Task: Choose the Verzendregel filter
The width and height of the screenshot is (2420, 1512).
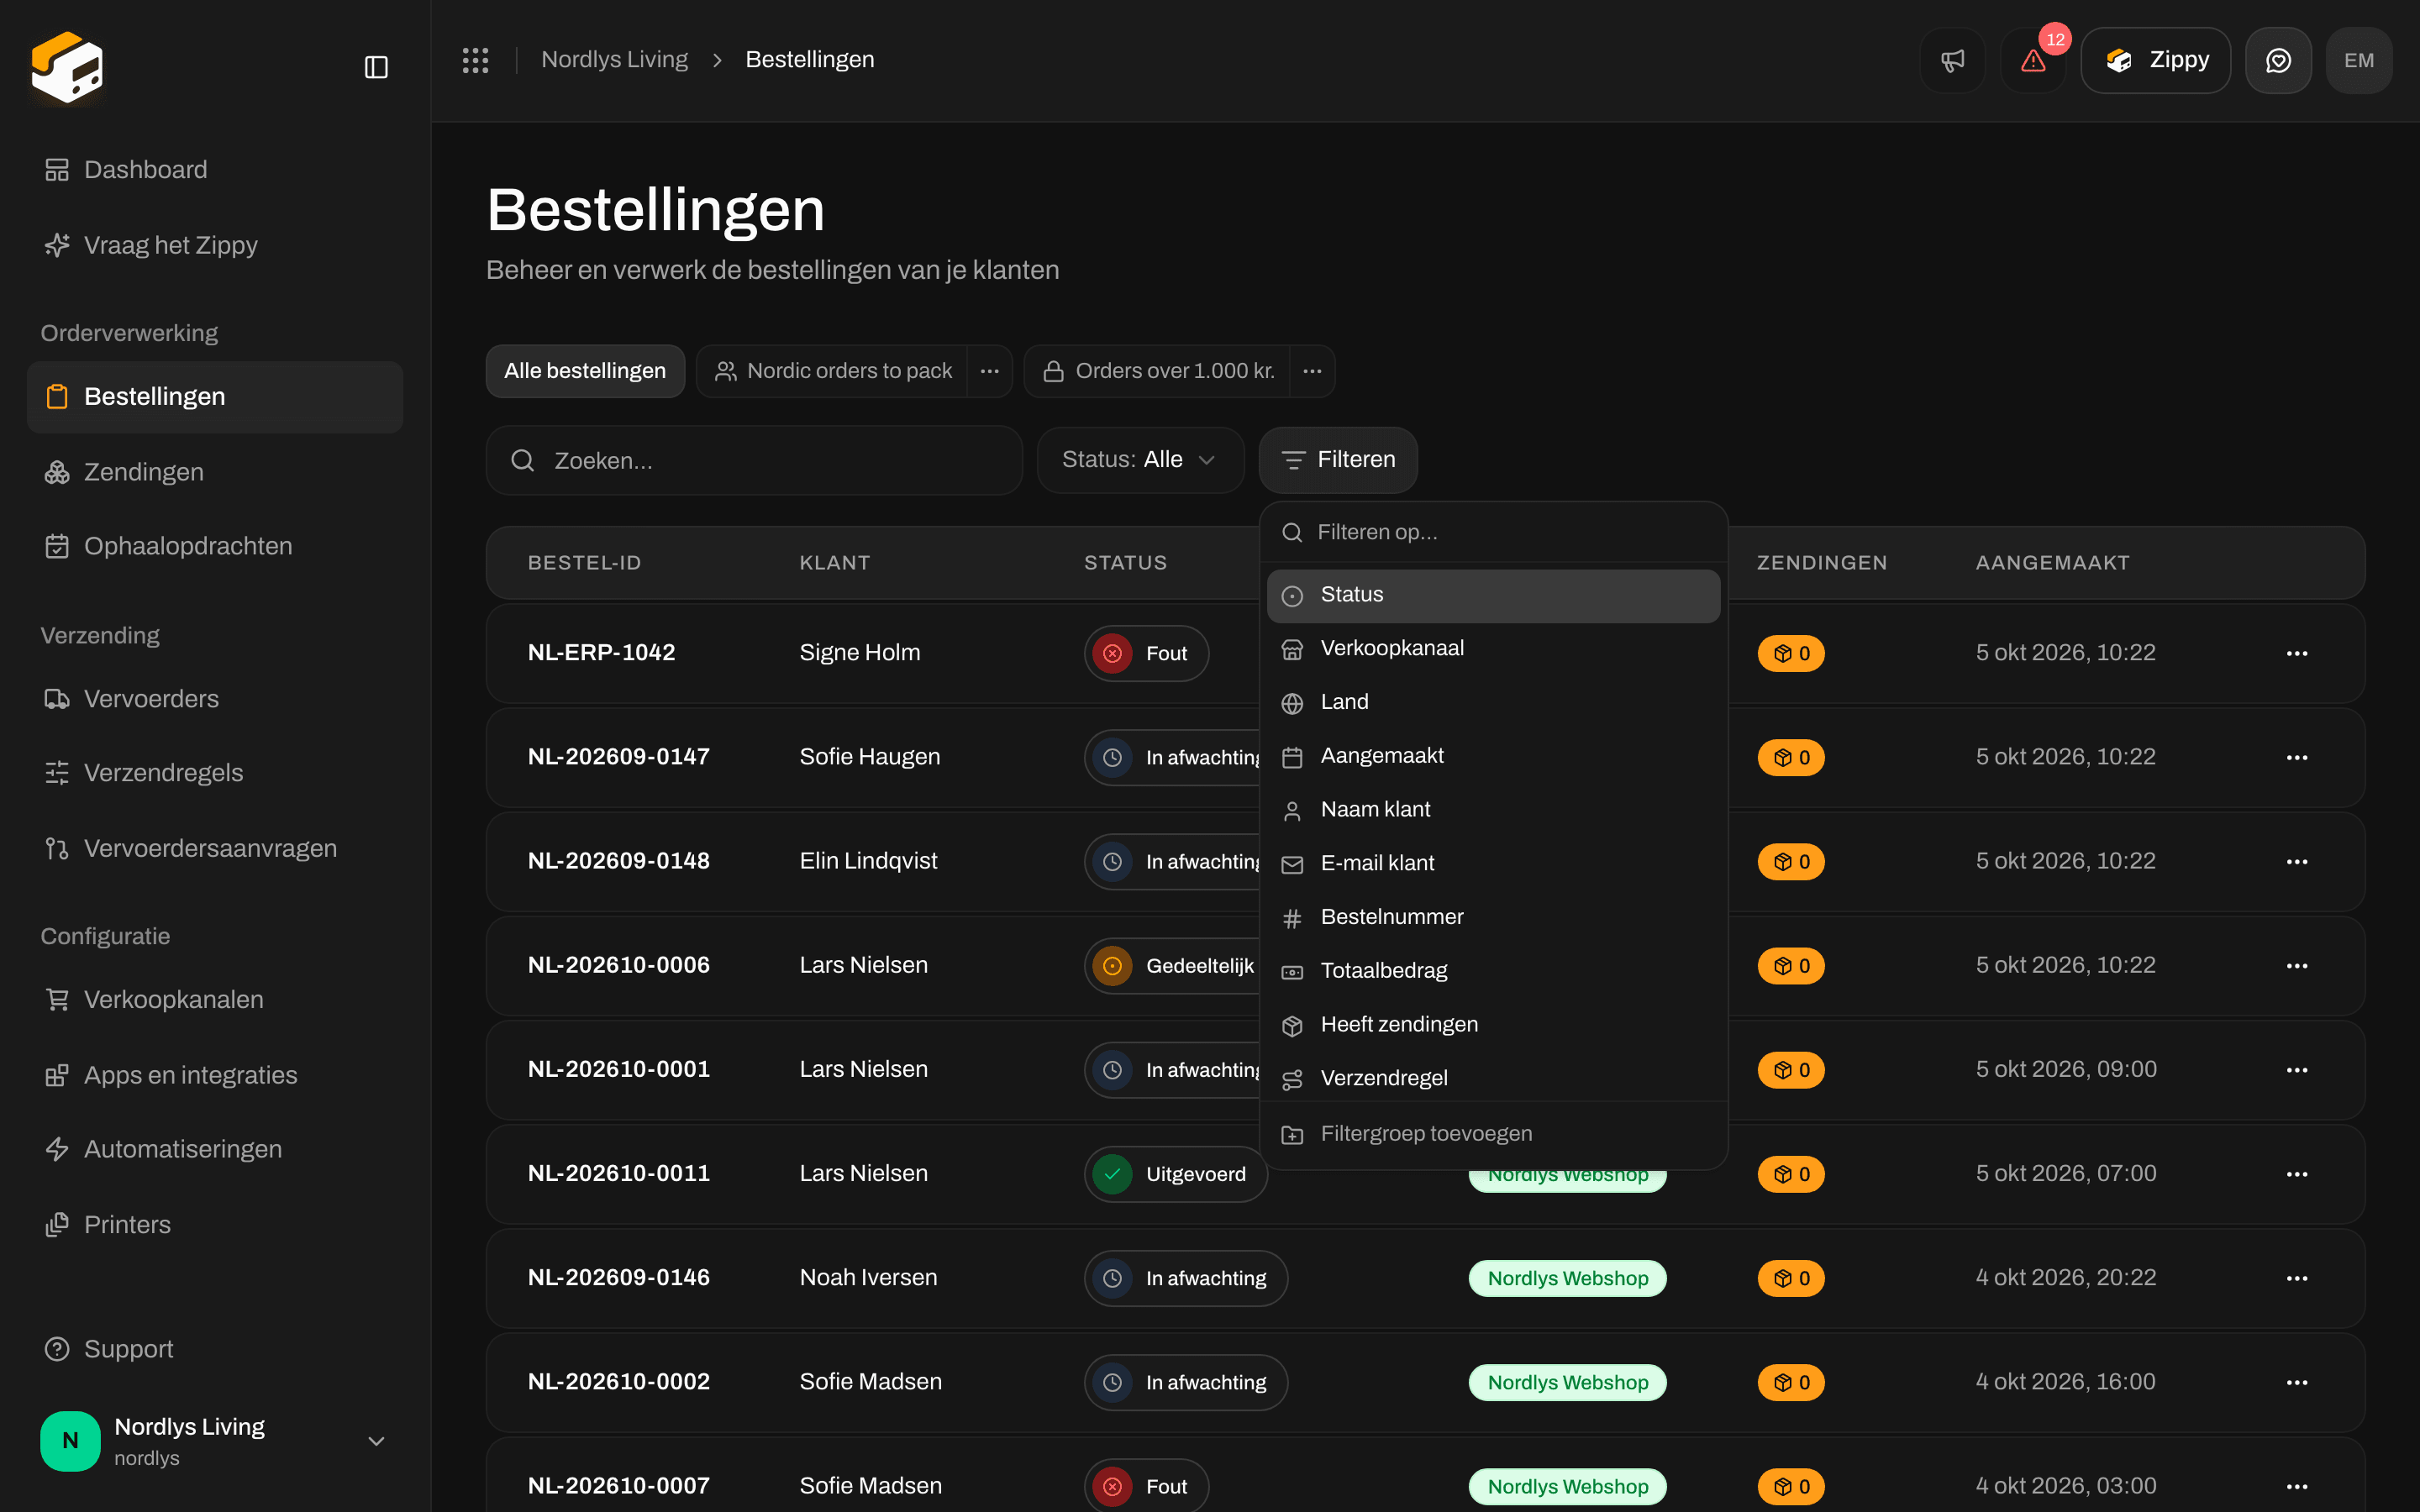Action: [x=1493, y=1079]
